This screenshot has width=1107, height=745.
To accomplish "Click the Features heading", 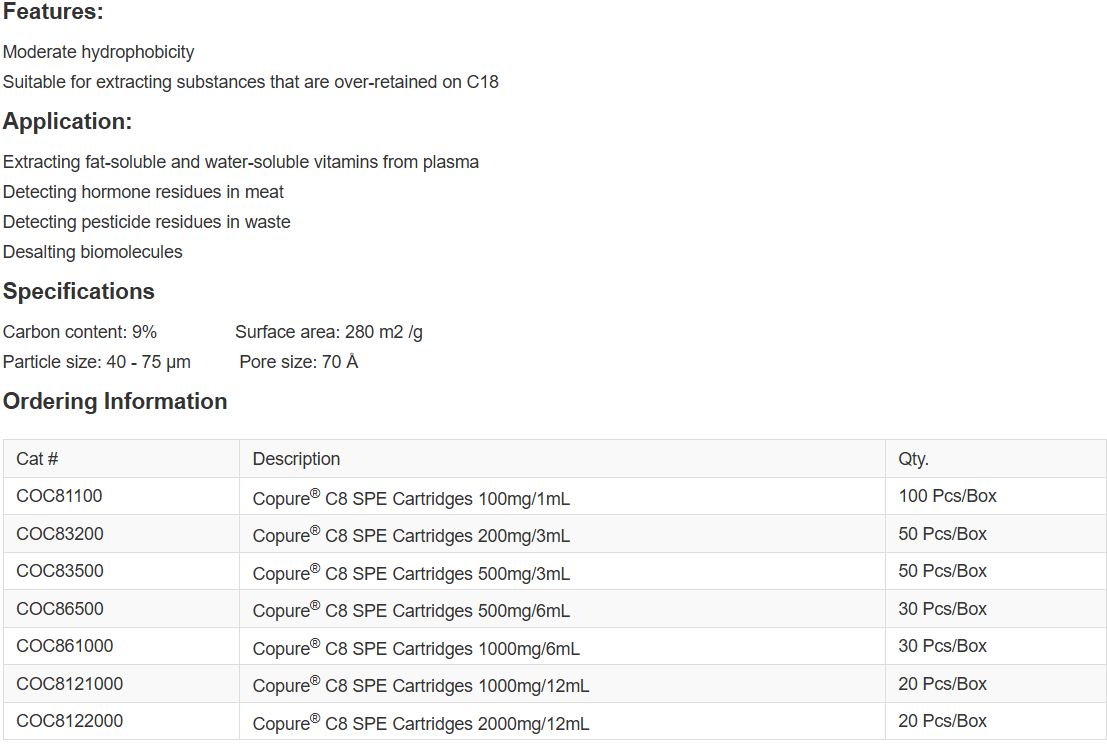I will 53,13.
